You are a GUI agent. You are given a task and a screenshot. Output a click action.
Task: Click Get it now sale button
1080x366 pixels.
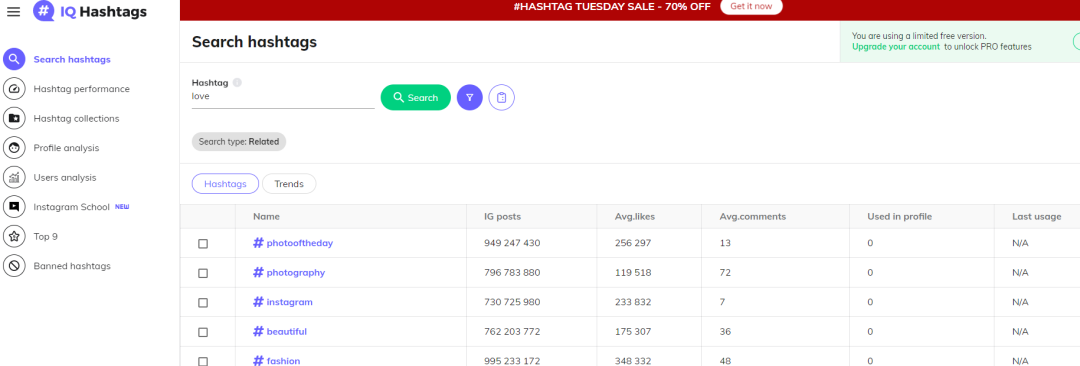point(751,7)
